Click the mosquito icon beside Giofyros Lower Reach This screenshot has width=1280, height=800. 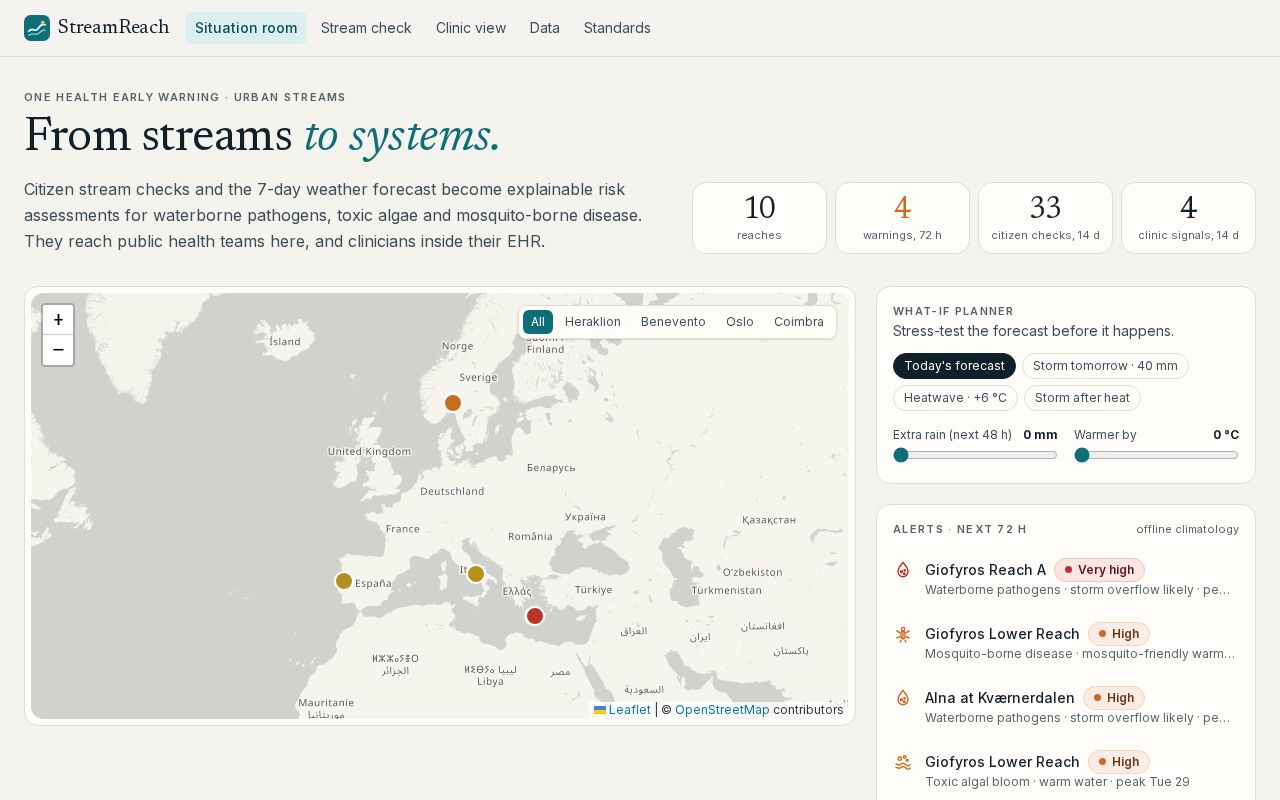pos(903,634)
